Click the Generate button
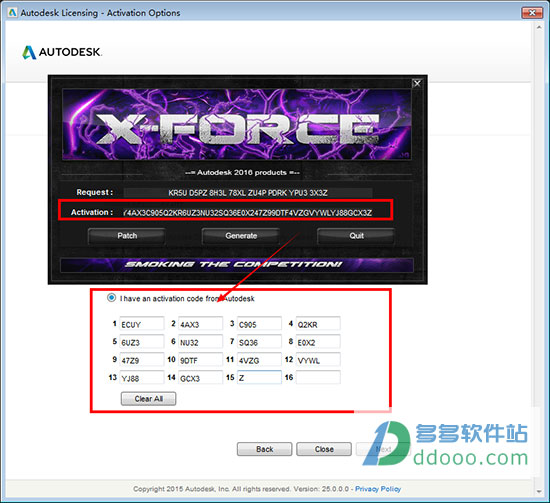The image size is (550, 503). click(x=241, y=236)
